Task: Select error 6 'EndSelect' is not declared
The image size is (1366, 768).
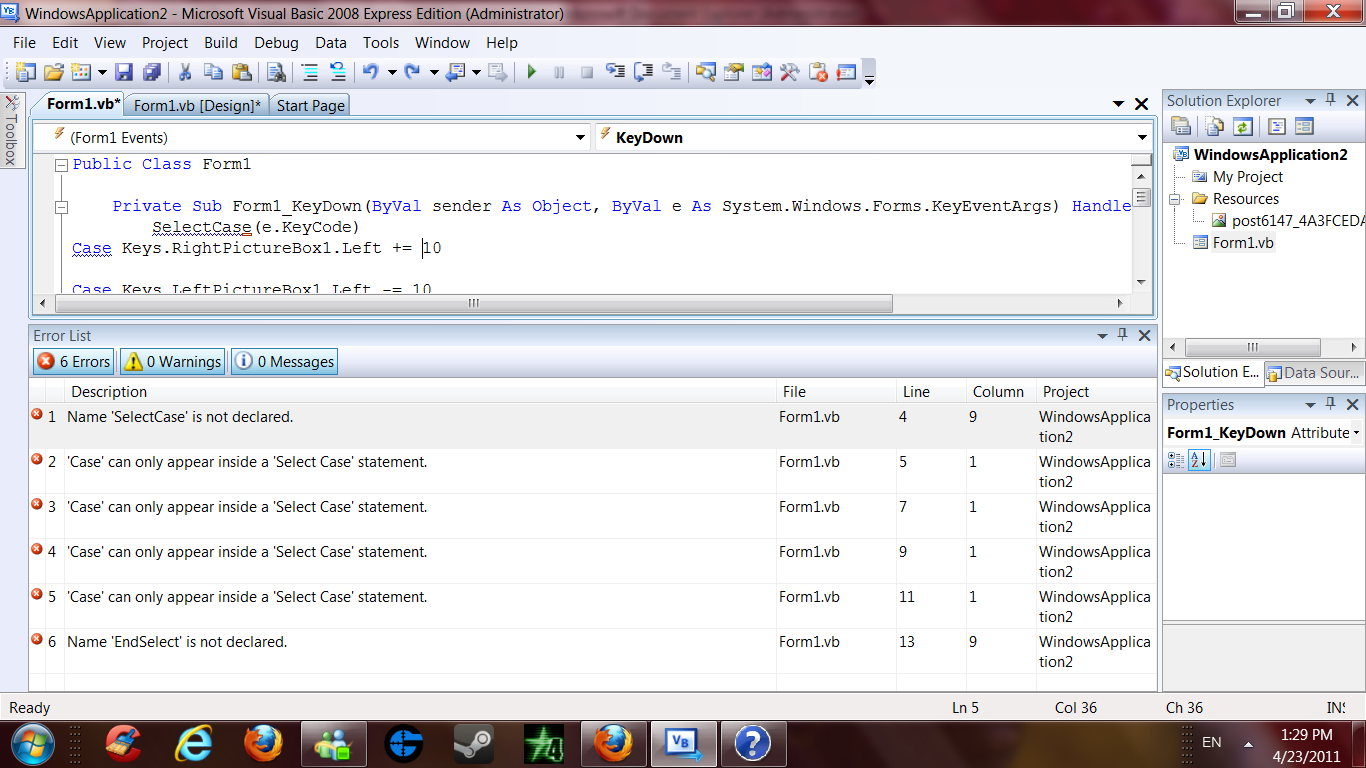Action: [x=592, y=651]
